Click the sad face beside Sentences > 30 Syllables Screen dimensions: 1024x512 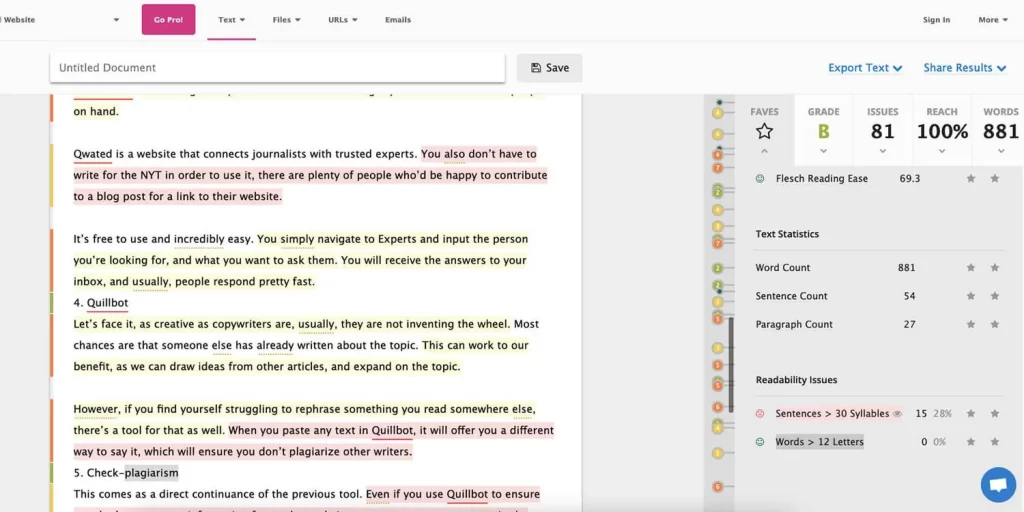[760, 413]
